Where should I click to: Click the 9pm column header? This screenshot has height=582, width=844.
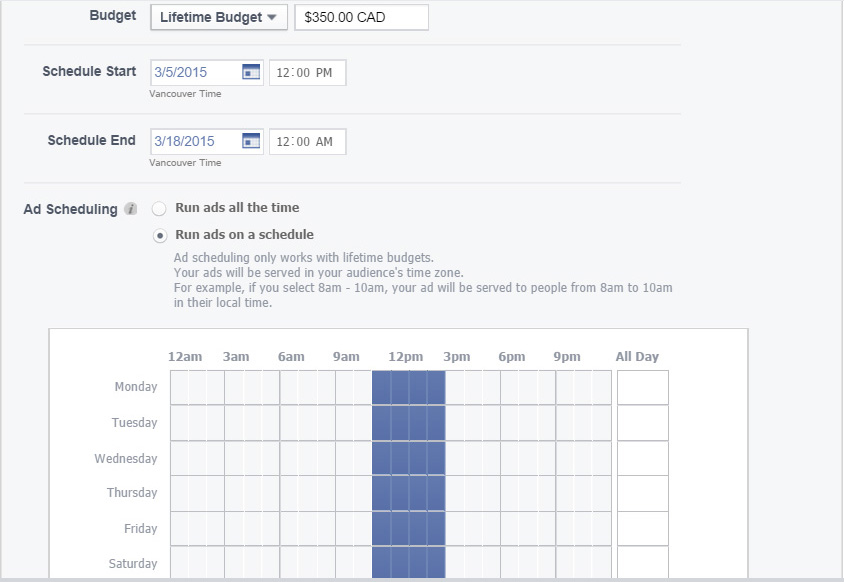click(567, 356)
